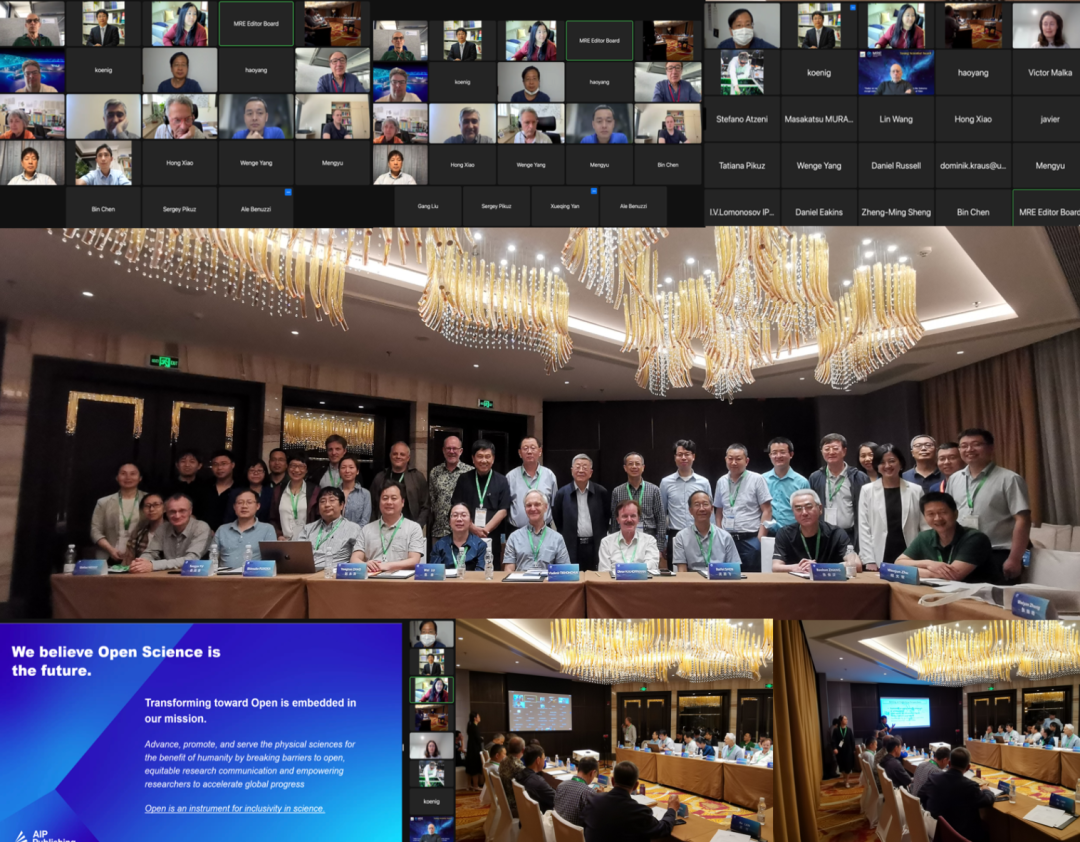Click the "Gang Liu" participant tile
The width and height of the screenshot is (1080, 842).
coord(428,206)
